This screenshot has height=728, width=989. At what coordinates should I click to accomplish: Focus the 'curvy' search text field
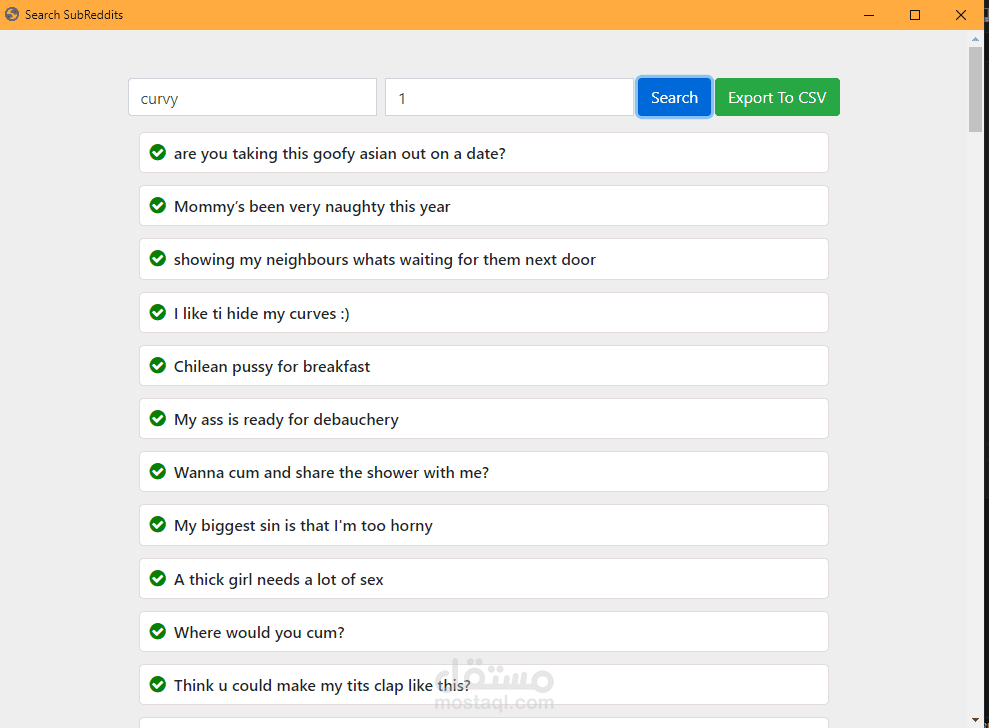click(x=252, y=97)
